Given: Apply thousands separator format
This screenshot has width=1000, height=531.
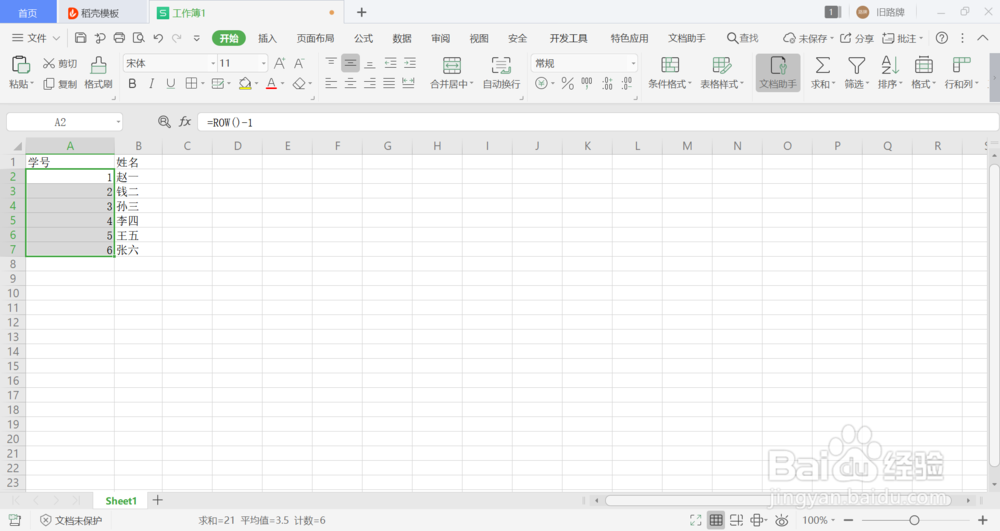Looking at the screenshot, I should [x=587, y=84].
